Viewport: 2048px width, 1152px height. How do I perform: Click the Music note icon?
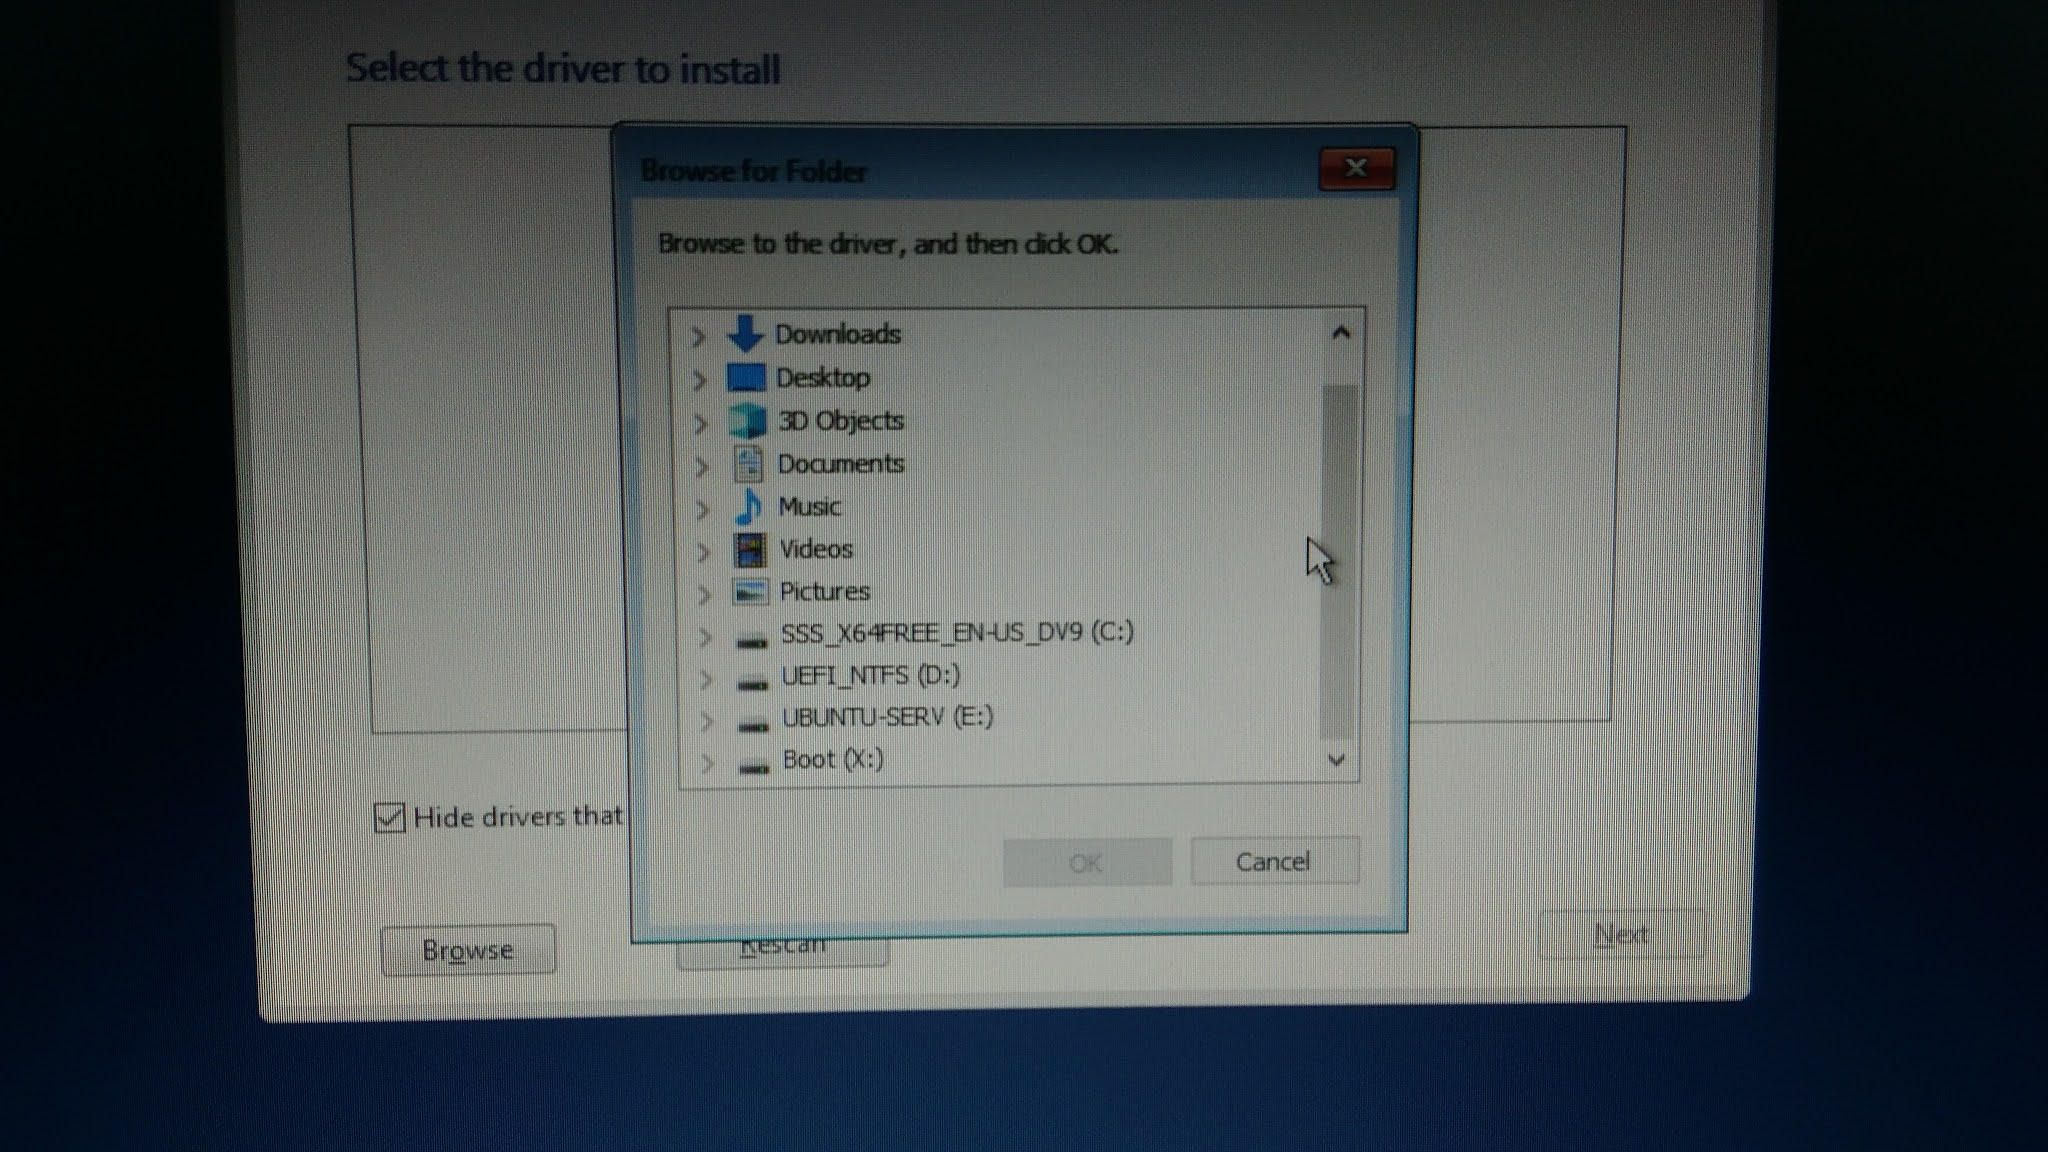click(x=749, y=507)
